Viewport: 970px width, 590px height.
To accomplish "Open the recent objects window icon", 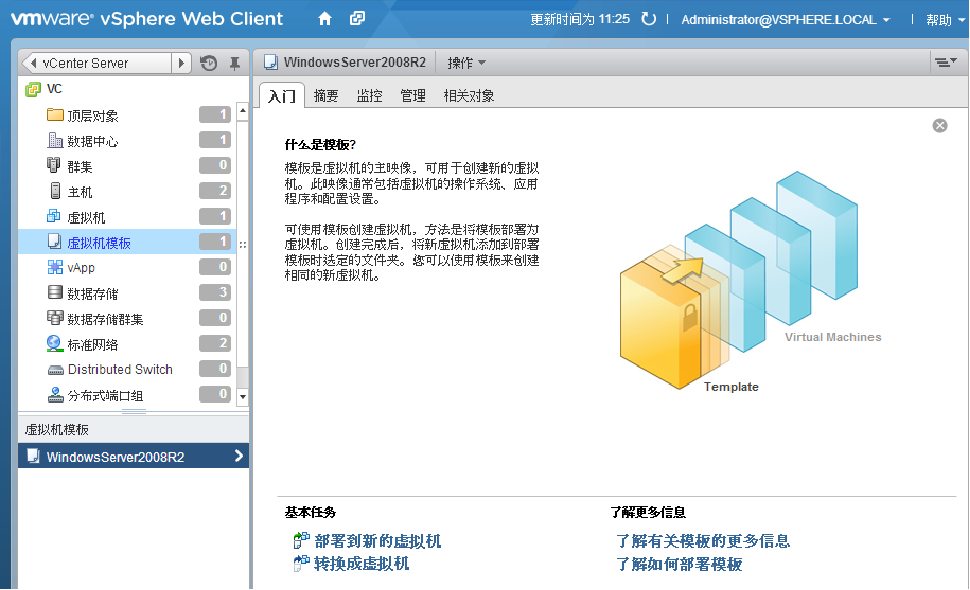I will (358, 19).
